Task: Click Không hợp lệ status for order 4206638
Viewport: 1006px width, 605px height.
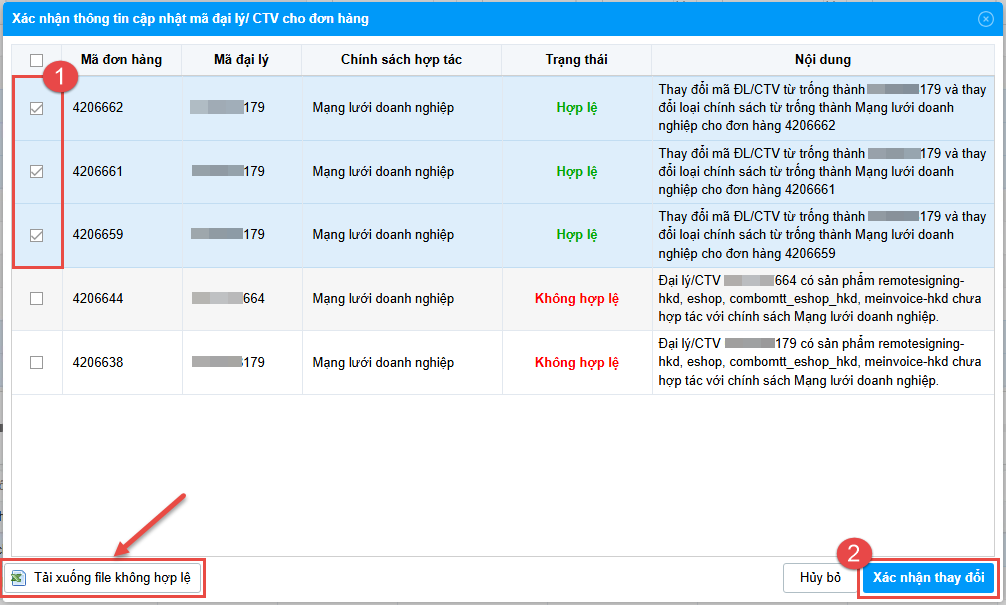Action: [577, 362]
